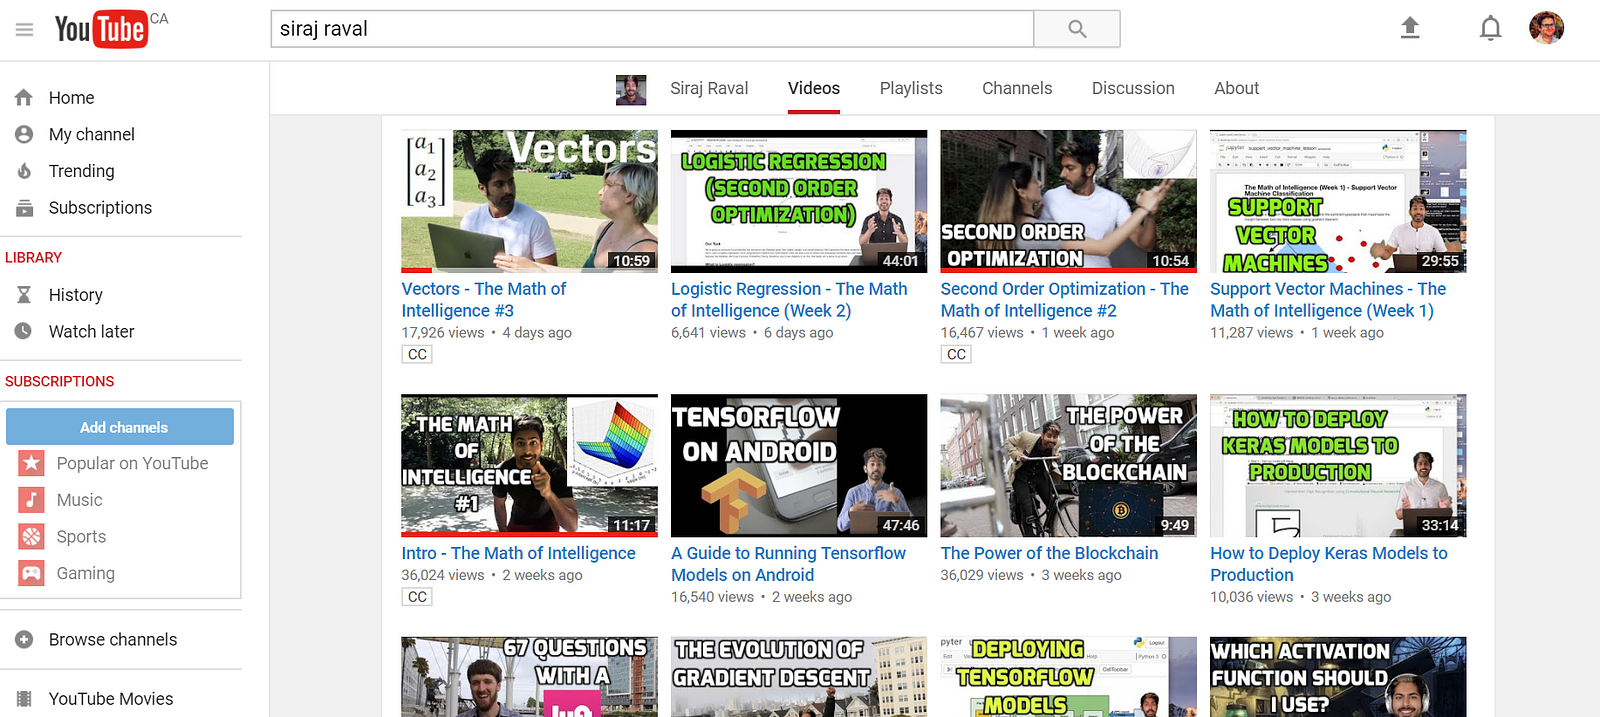Open the Music channel link
The image size is (1600, 717).
(x=80, y=500)
